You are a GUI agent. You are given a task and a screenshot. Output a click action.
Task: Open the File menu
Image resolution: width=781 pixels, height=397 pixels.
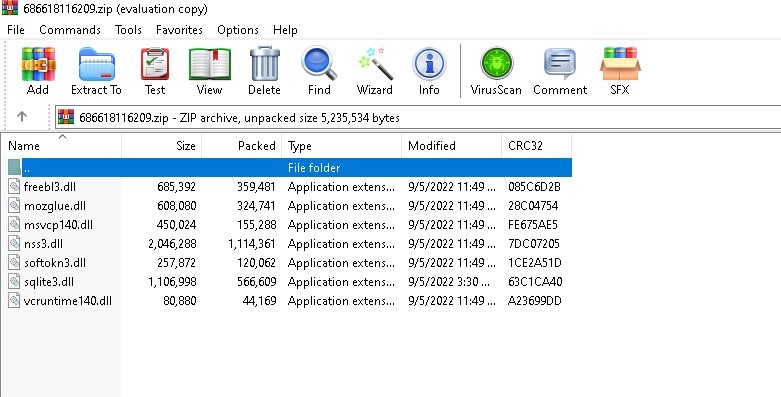click(x=16, y=30)
